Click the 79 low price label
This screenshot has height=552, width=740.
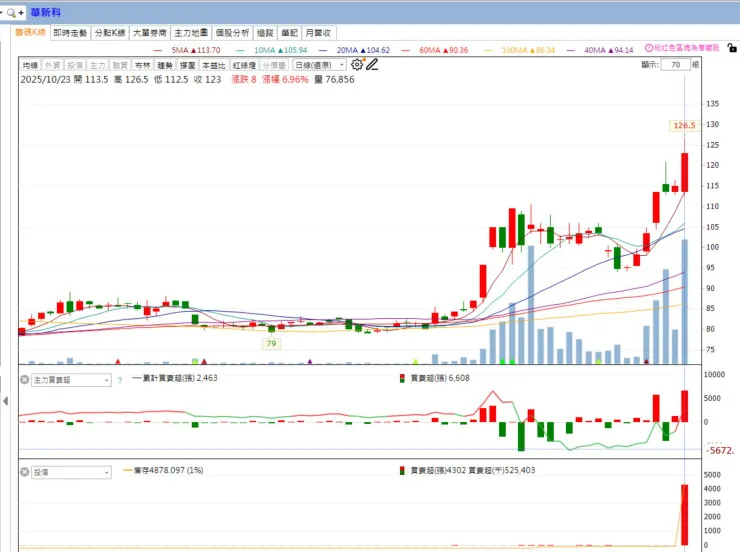click(271, 343)
